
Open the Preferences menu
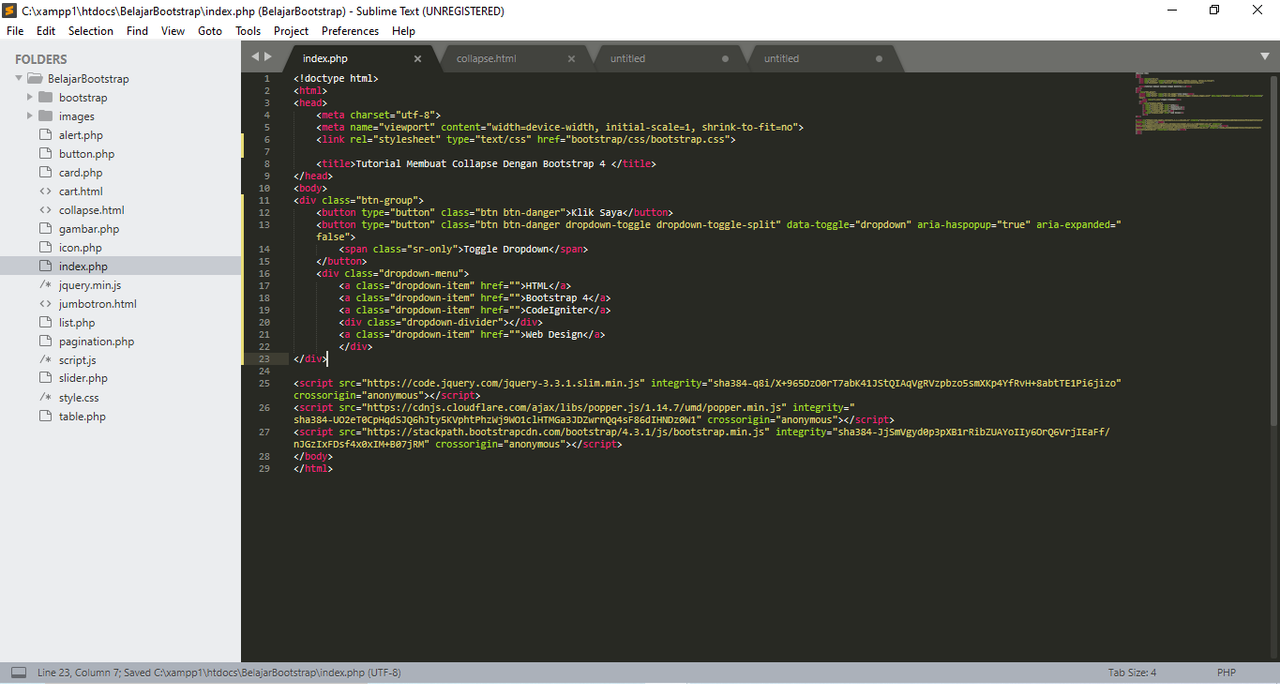point(350,31)
